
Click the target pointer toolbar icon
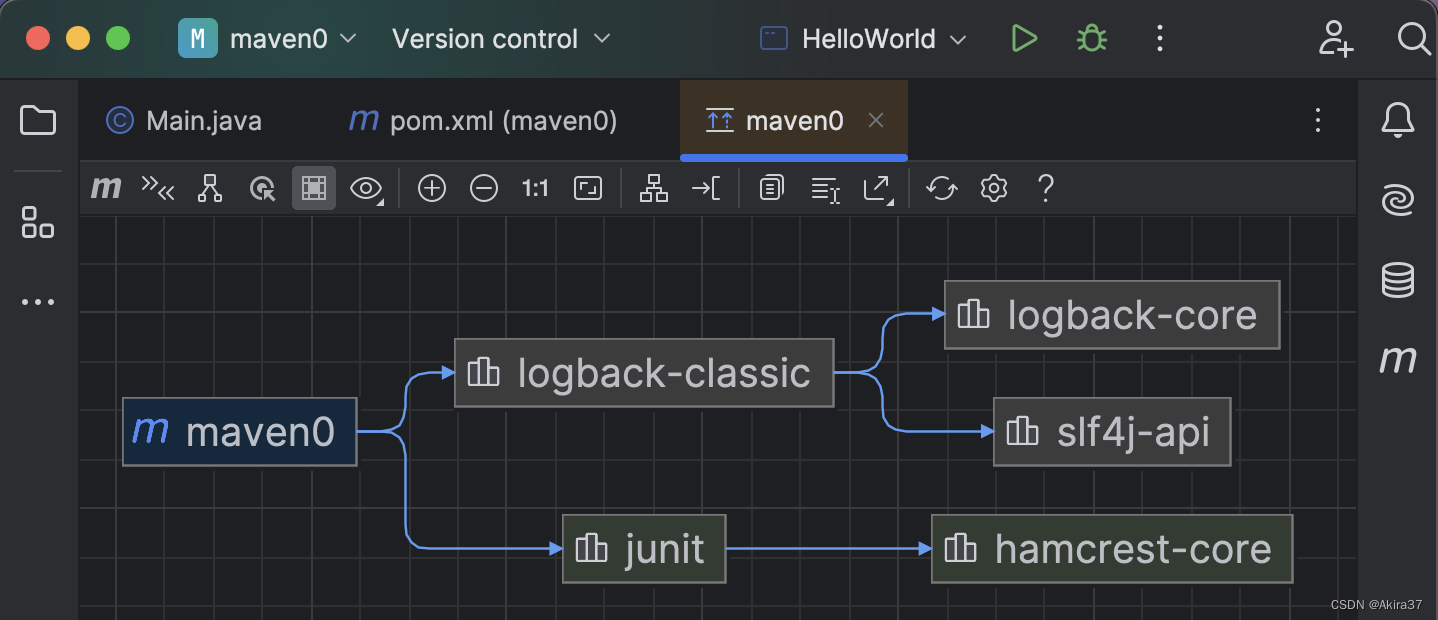click(x=262, y=188)
